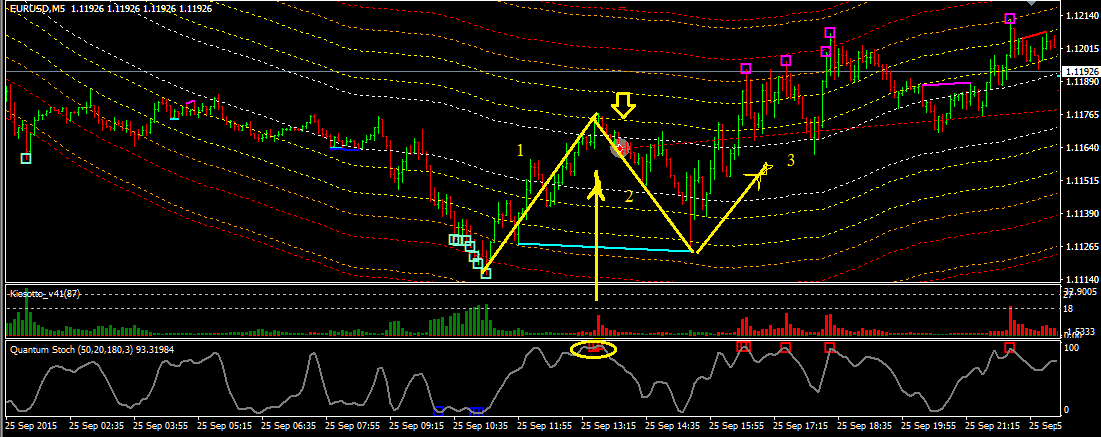Screen dimensions: 1101x437
Task: Click the 18 level label on Kiesotto scale
Action: coord(1070,308)
